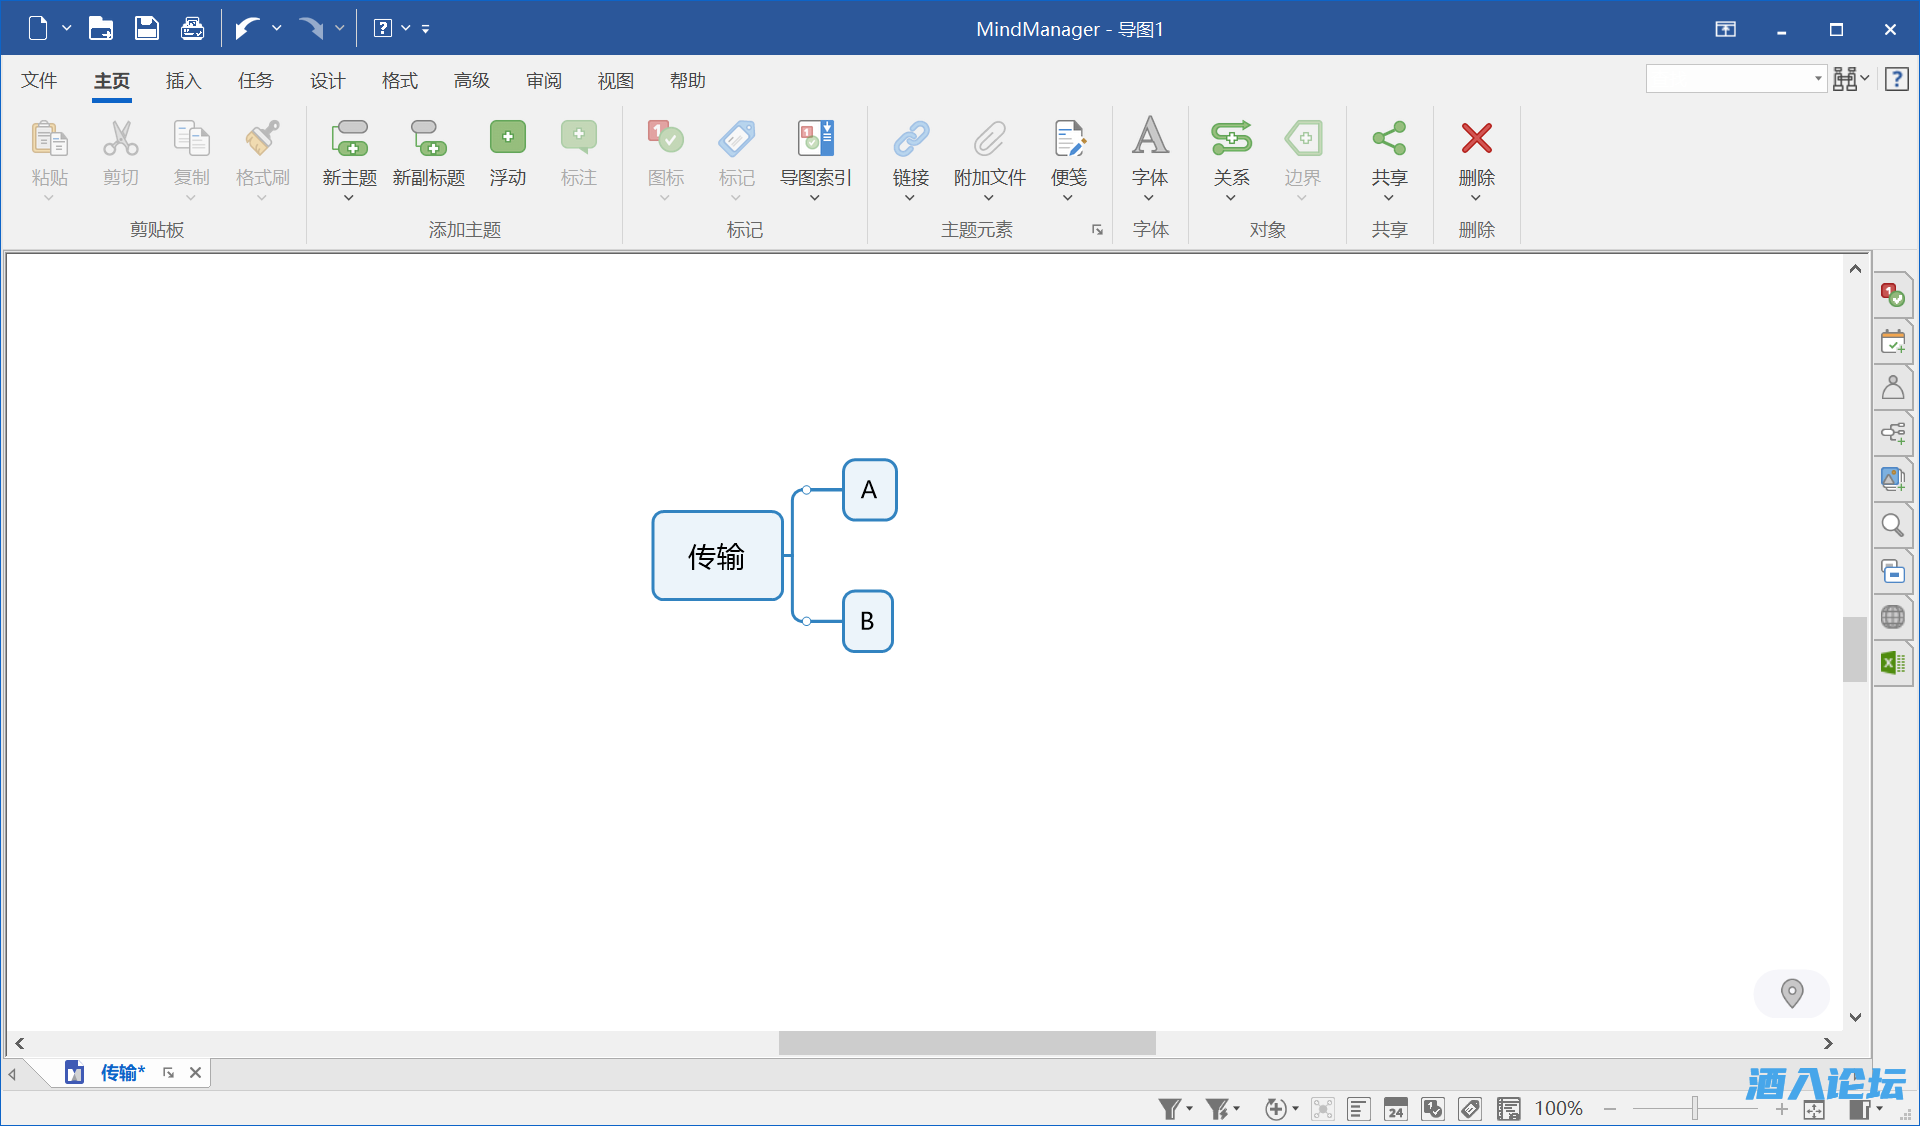The image size is (1920, 1126).
Task: Open the Map Index (导图索引) tool
Action: [815, 139]
